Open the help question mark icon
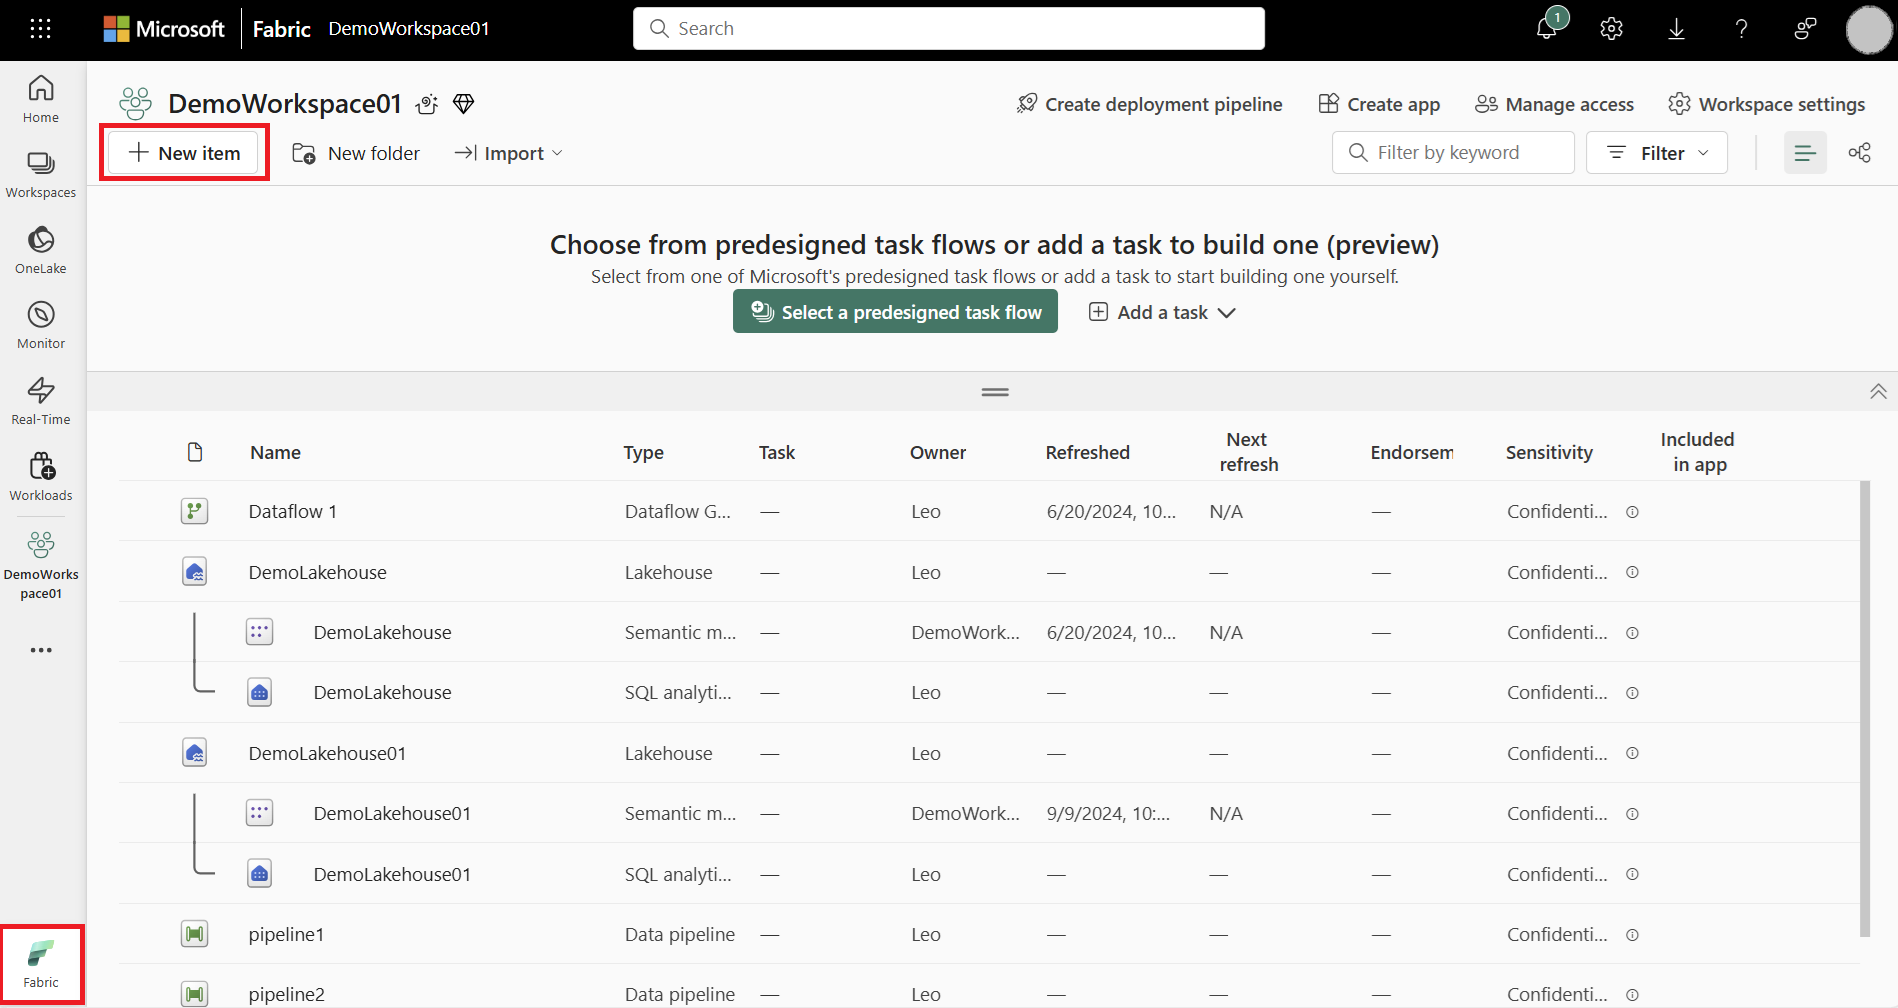1898x1008 pixels. pos(1741,29)
